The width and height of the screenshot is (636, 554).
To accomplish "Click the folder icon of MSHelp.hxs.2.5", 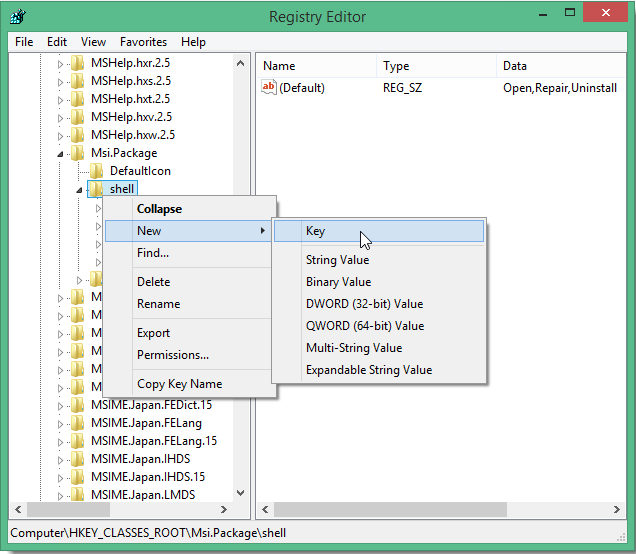I will [x=77, y=81].
